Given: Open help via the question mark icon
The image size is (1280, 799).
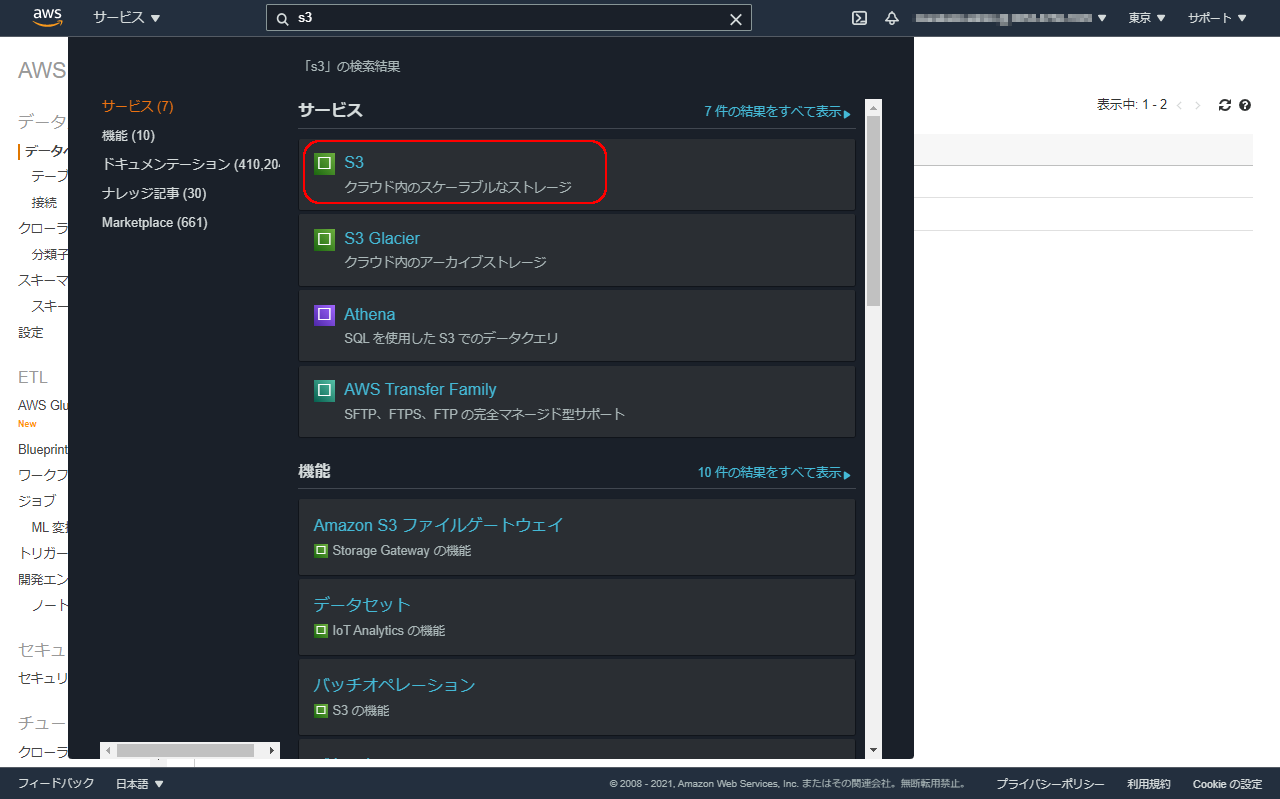Looking at the screenshot, I should (1244, 104).
